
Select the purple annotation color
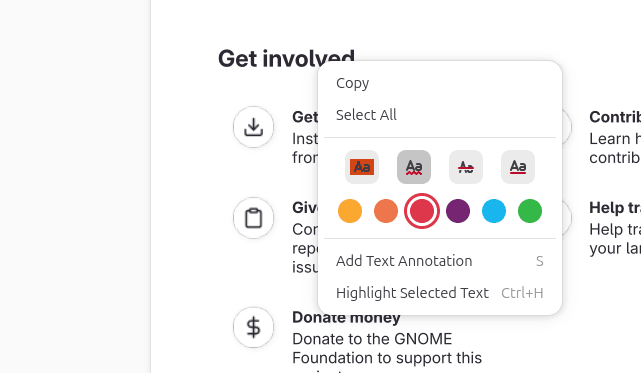tap(458, 211)
